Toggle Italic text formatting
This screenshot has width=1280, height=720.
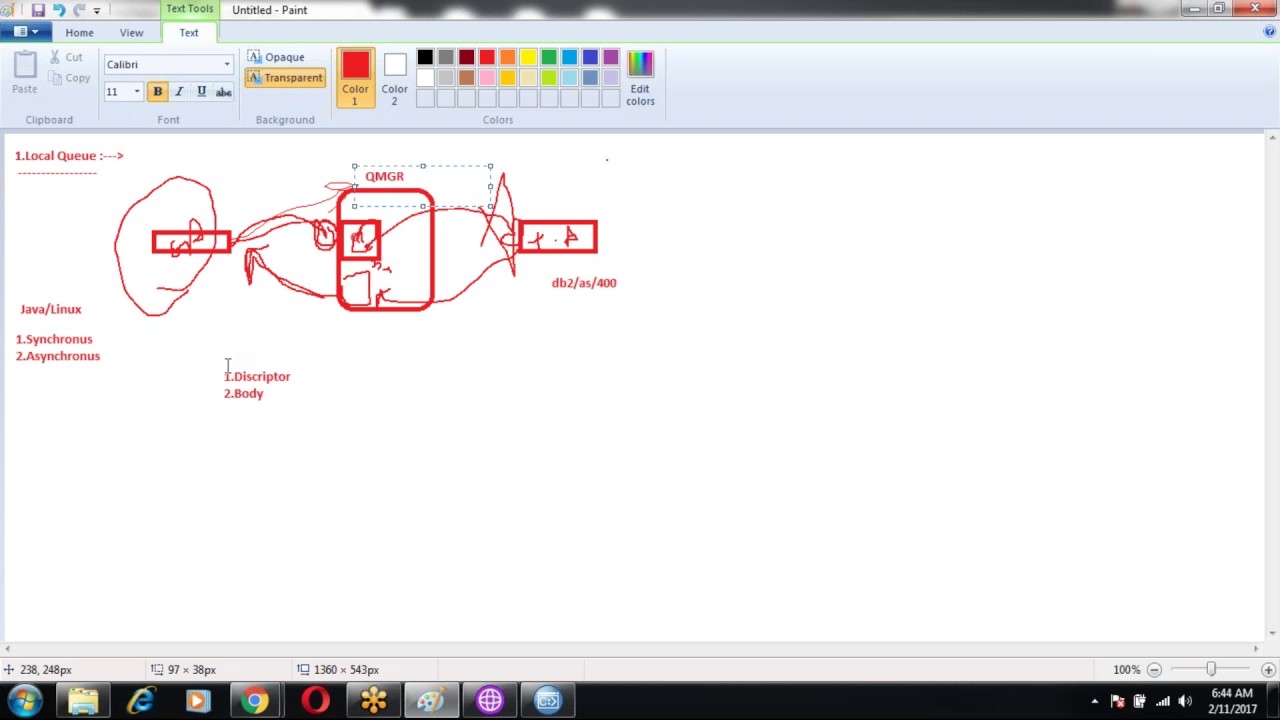179,92
